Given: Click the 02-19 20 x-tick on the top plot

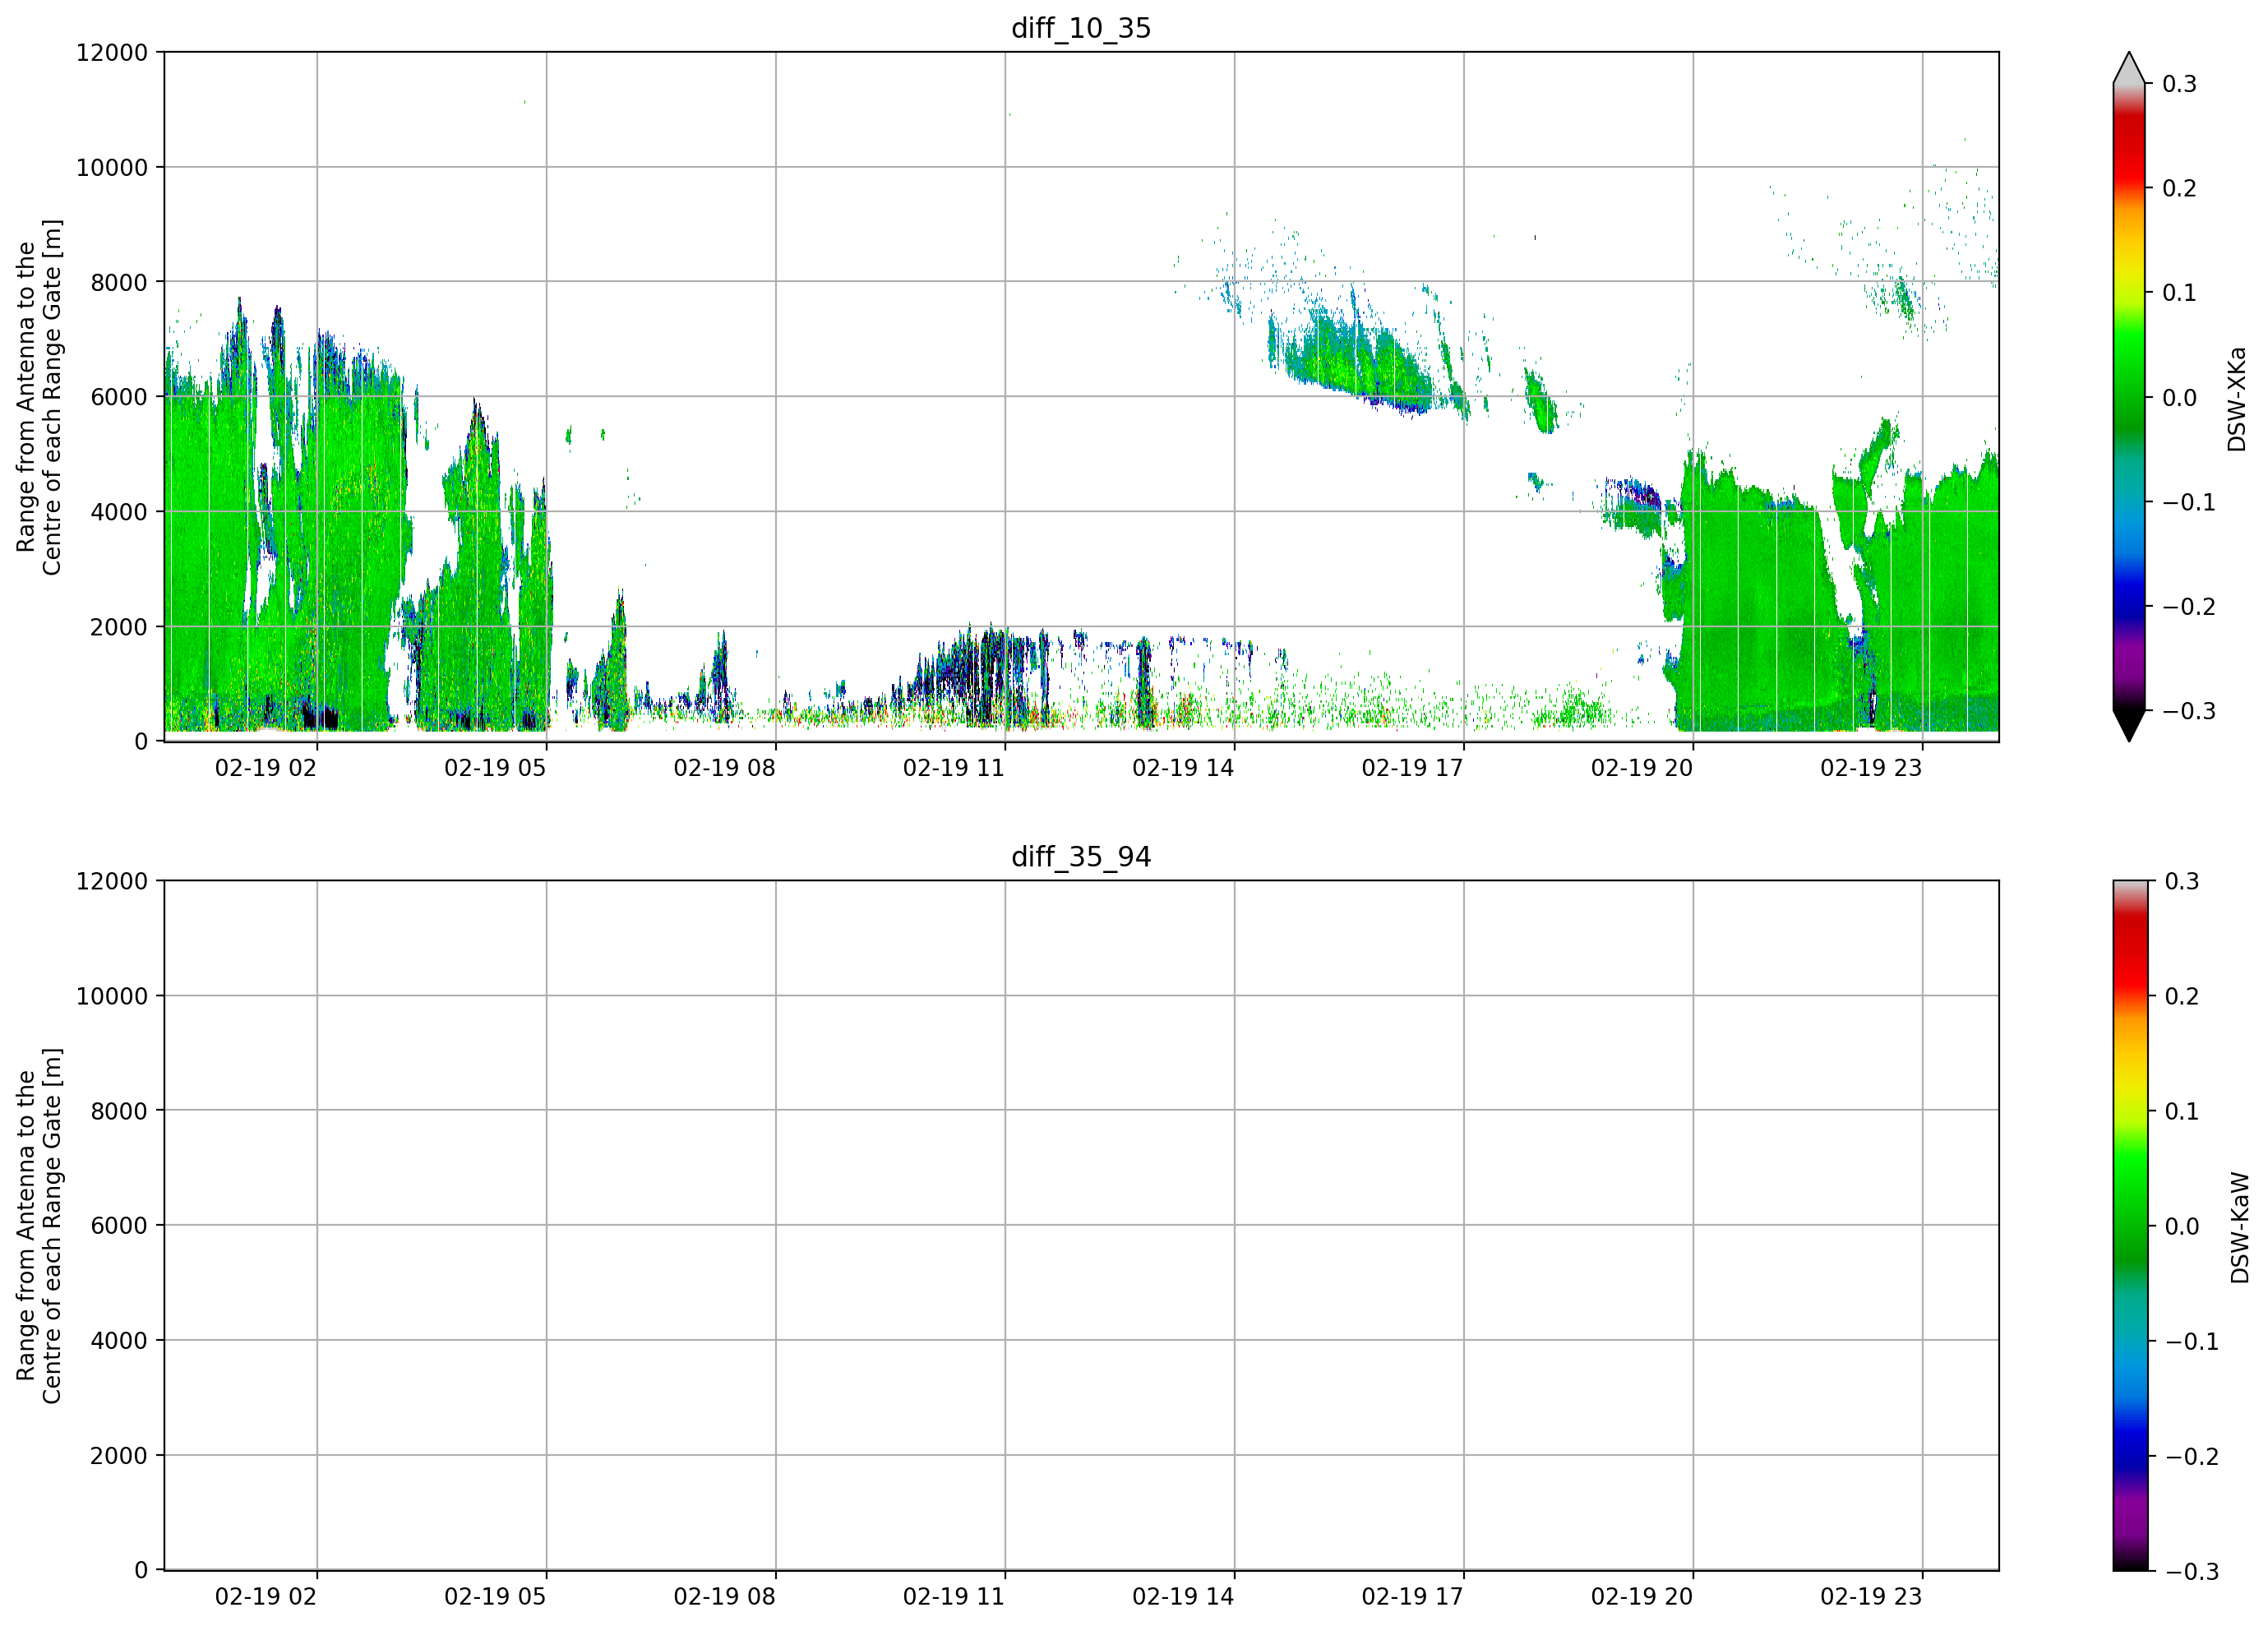Looking at the screenshot, I should pos(1642,768).
